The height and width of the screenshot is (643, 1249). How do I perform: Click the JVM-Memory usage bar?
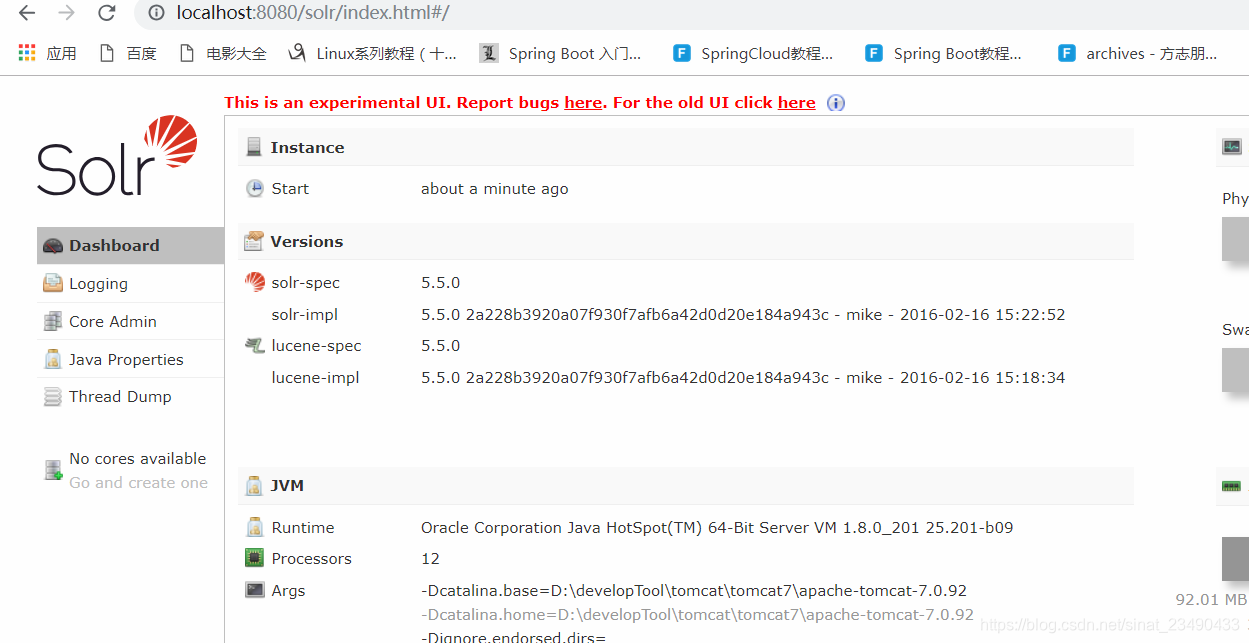pyautogui.click(x=1235, y=558)
